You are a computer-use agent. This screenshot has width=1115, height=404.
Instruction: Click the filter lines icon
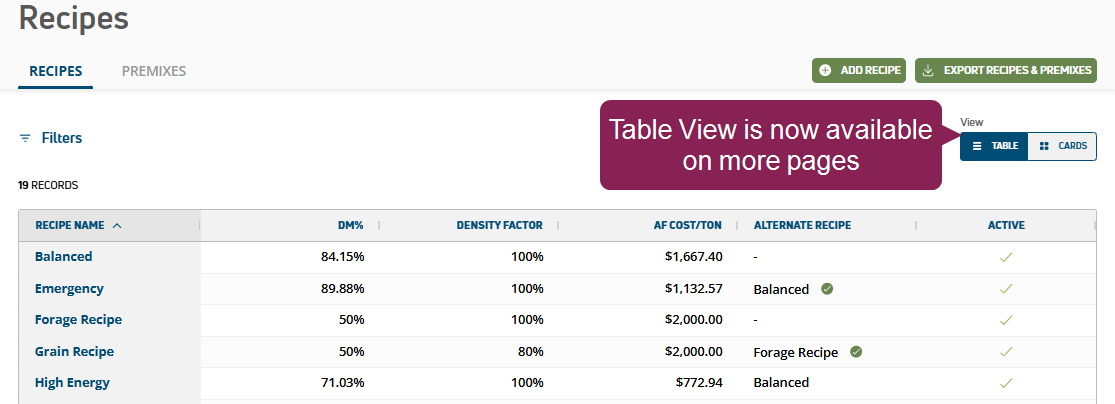pos(25,139)
